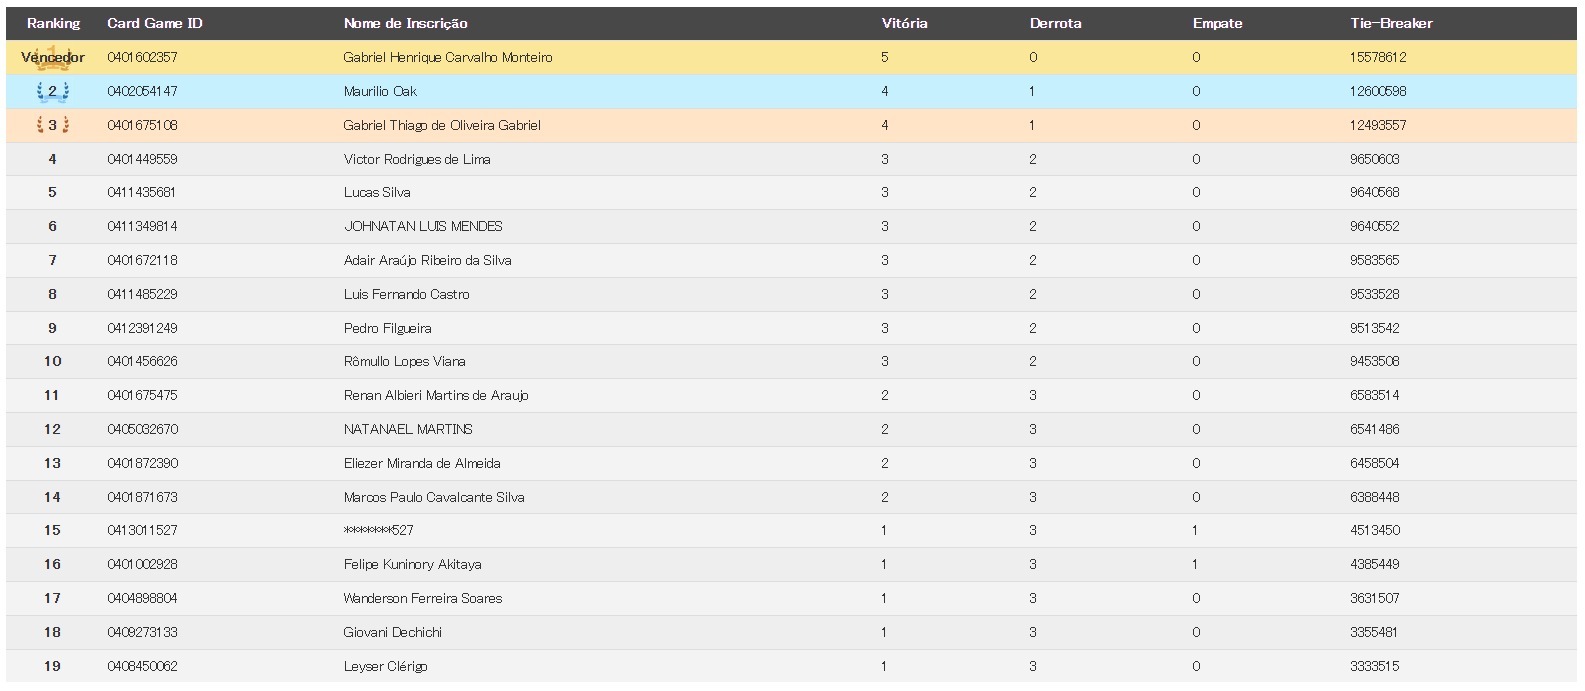Select Victor Rodrigues de Lima row
Image resolution: width=1585 pixels, height=691 pixels.
tap(416, 159)
